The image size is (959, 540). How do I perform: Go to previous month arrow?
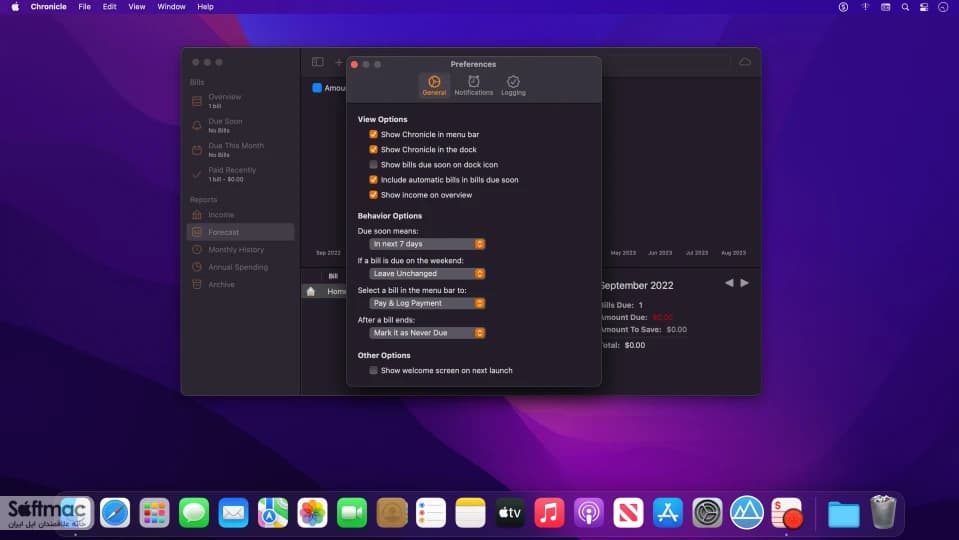coord(729,283)
